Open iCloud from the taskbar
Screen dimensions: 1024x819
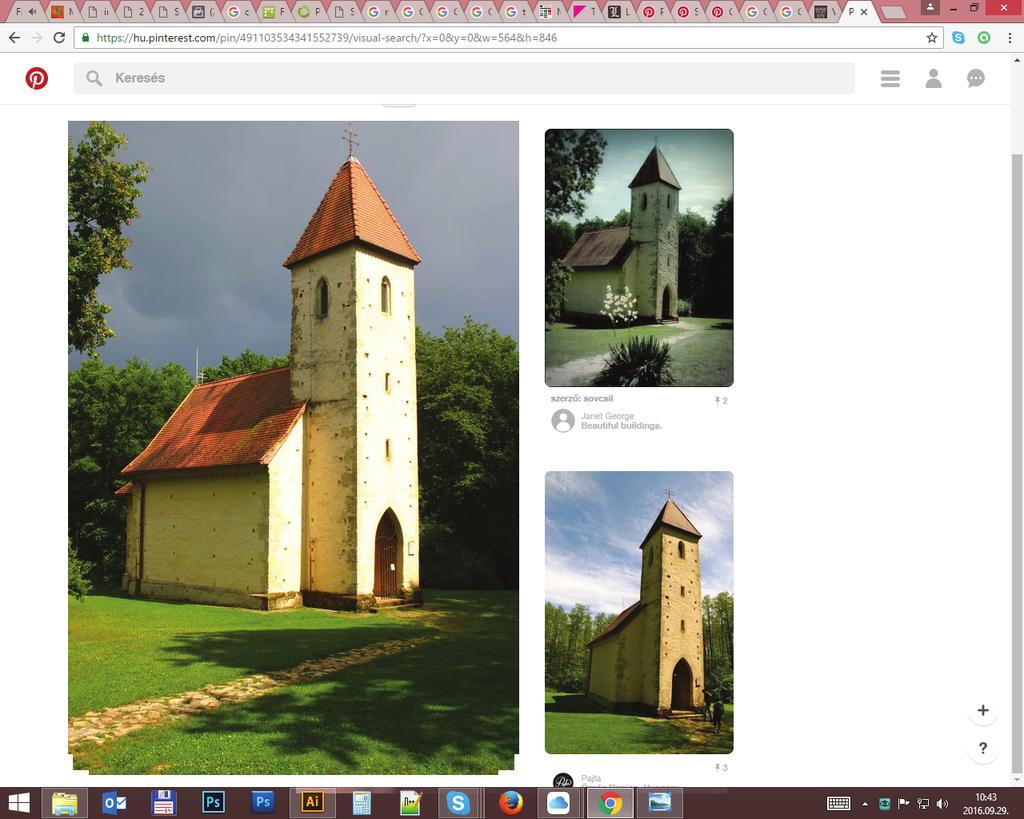pyautogui.click(x=558, y=803)
